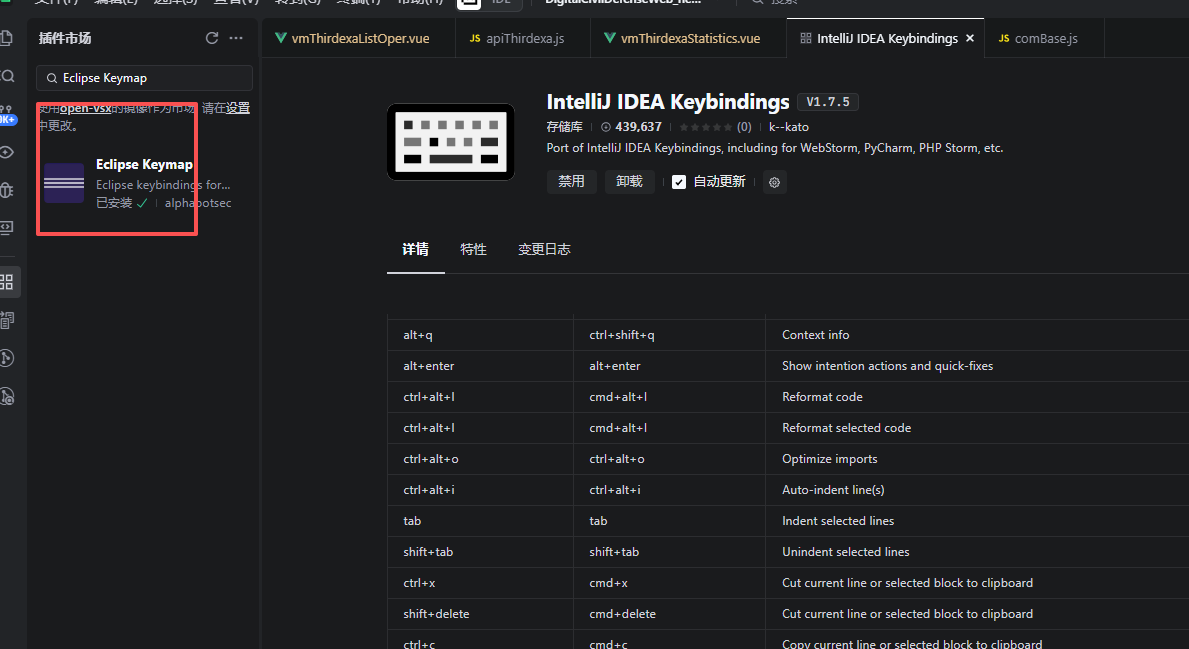The image size is (1189, 649).
Task: Click the cmd+alt+l cell in the Reformat selected code row
Action: [x=670, y=428]
